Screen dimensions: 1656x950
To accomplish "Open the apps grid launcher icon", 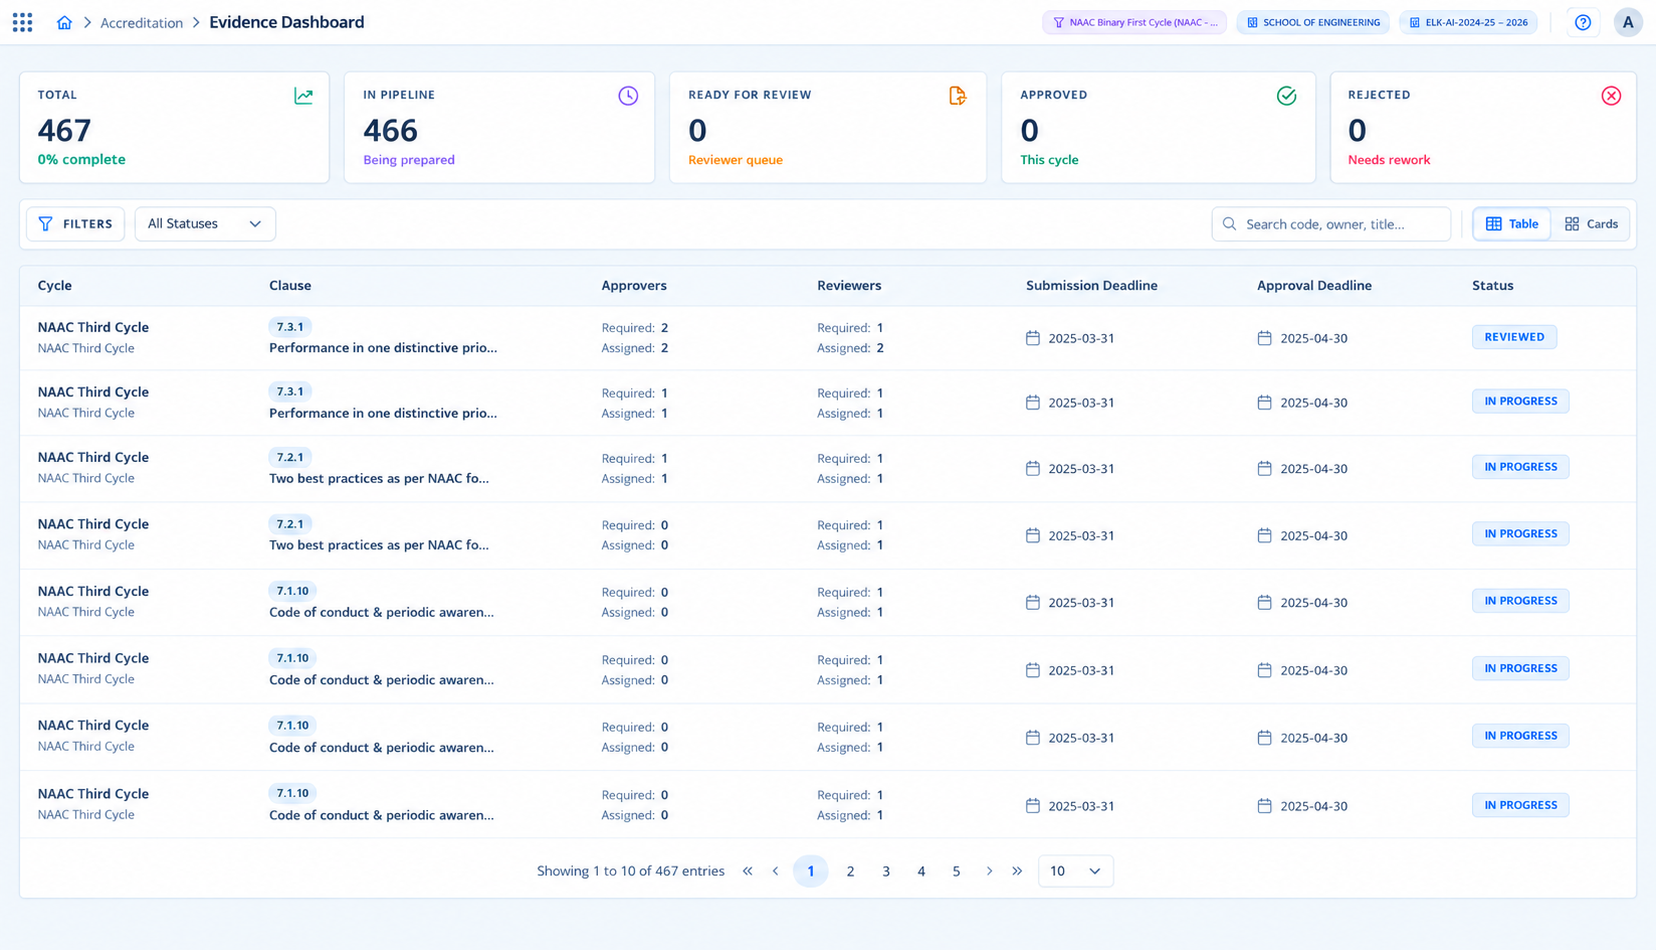I will [22, 22].
